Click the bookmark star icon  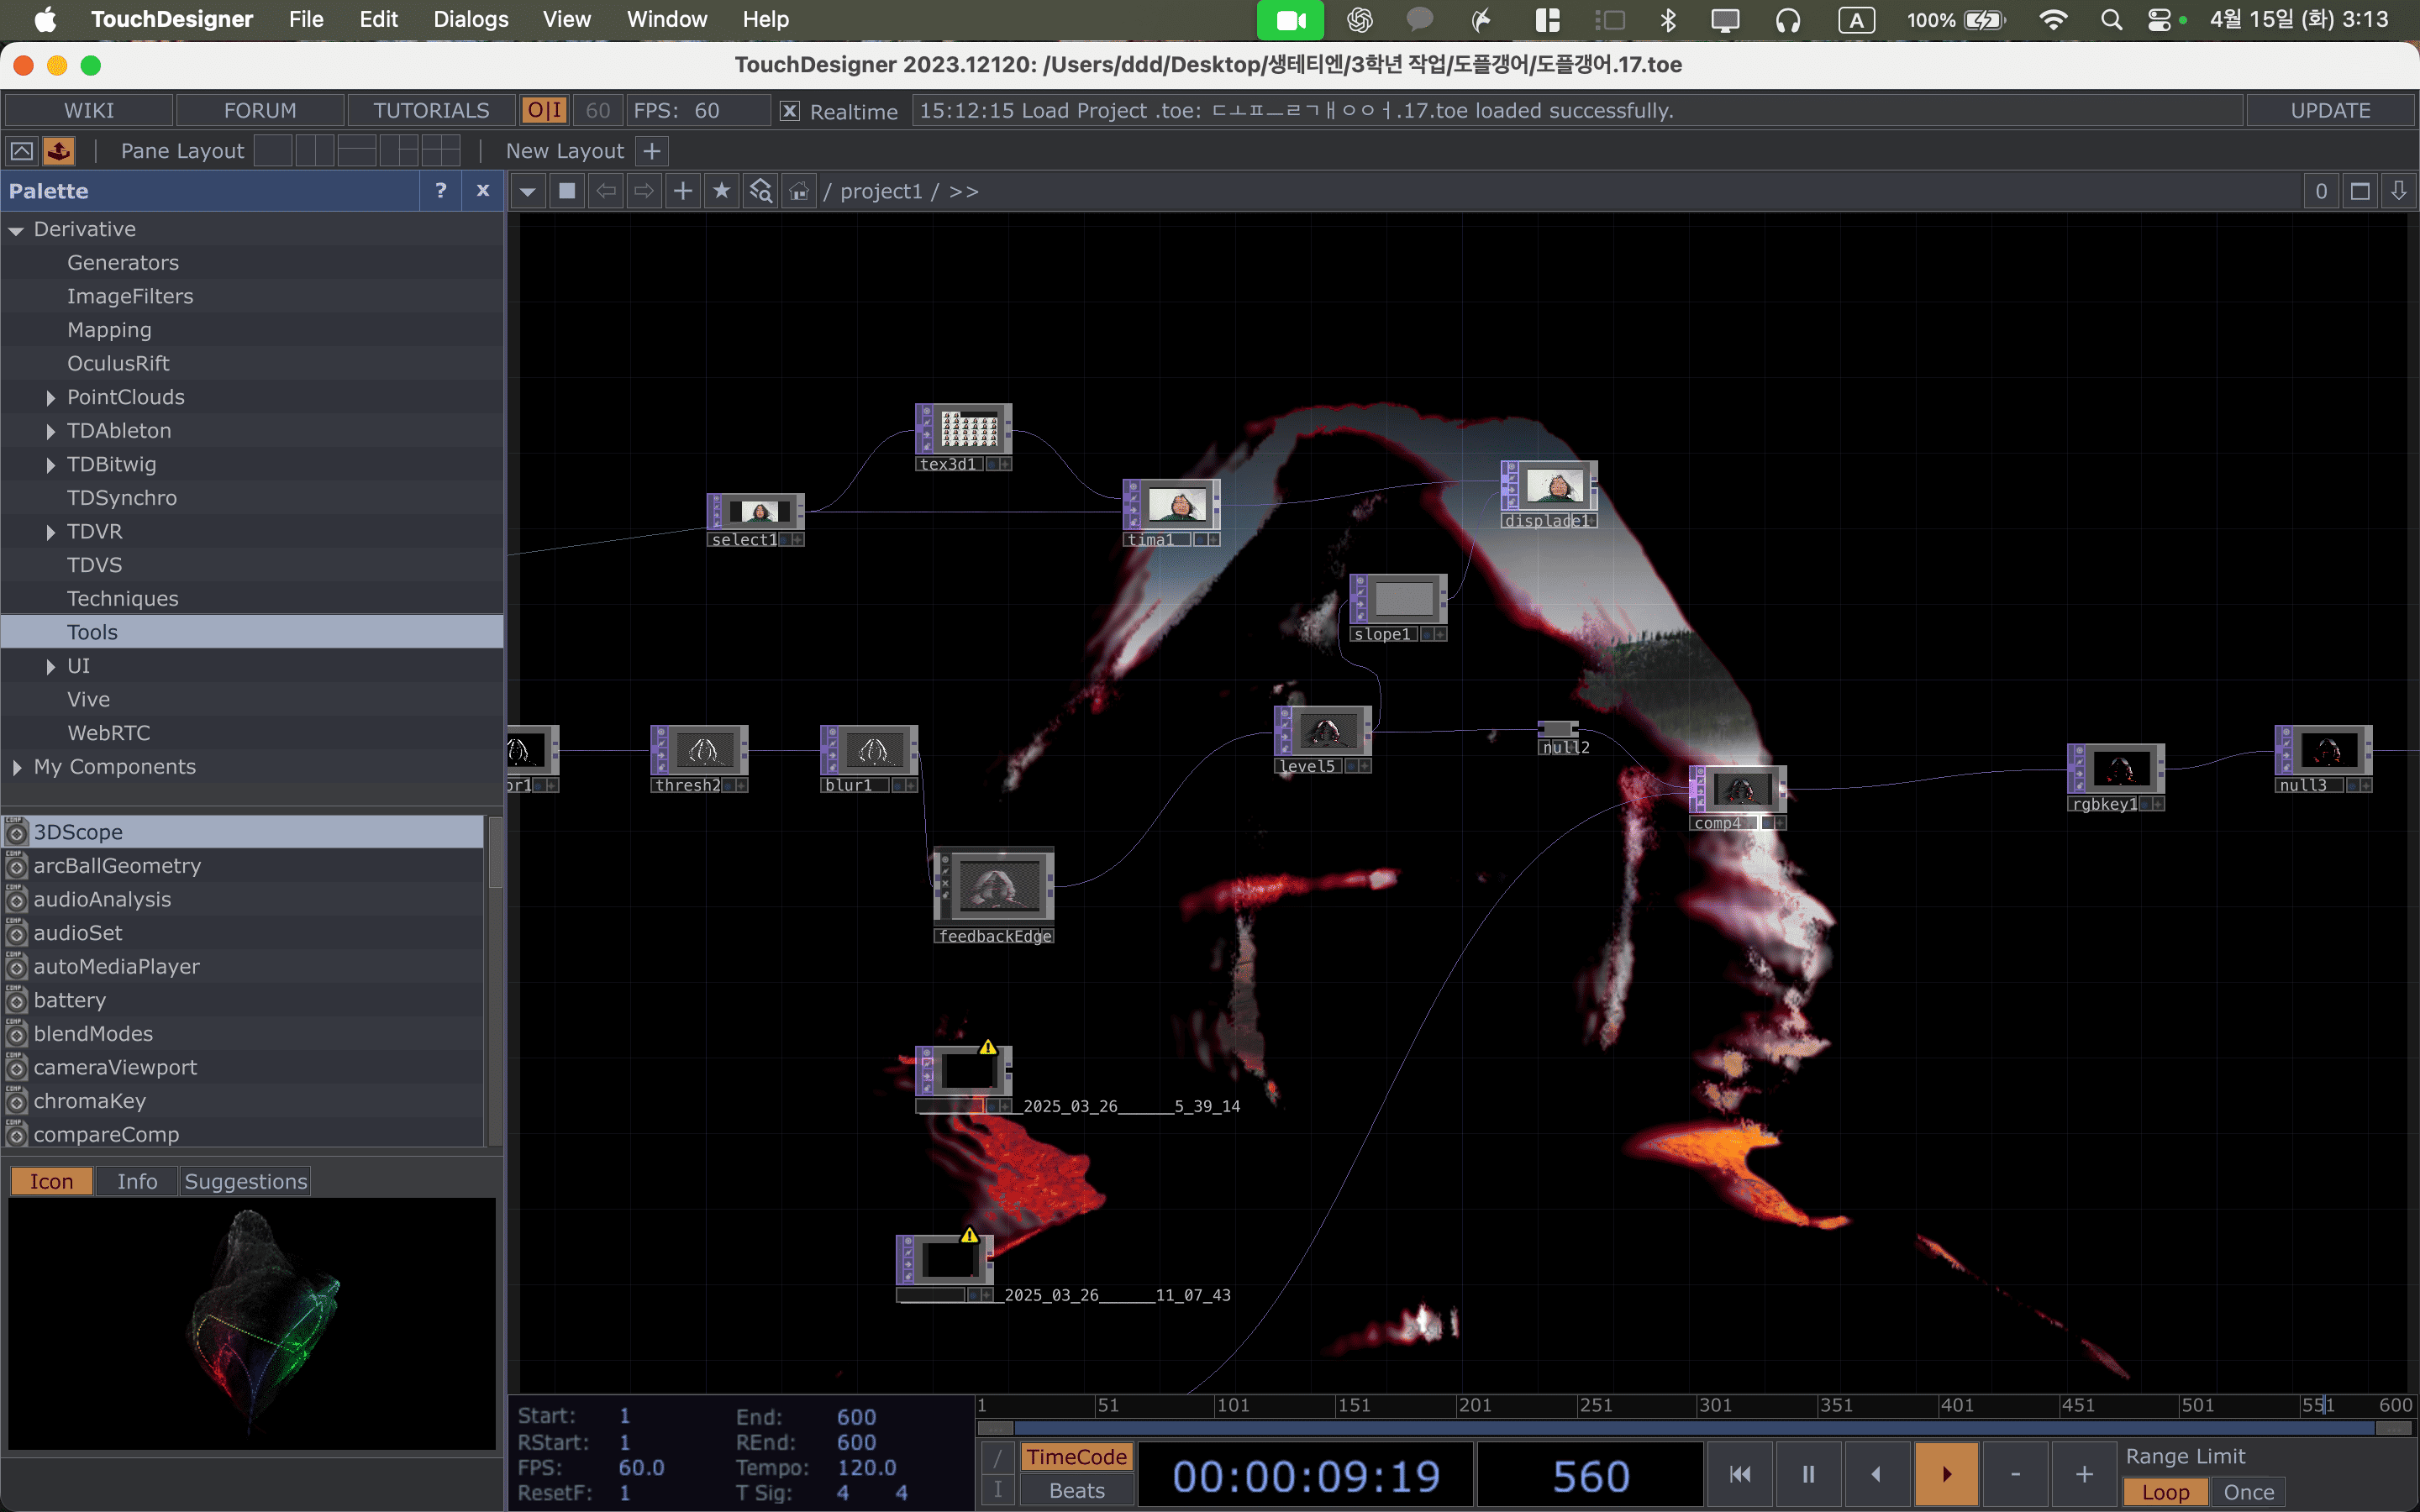coord(721,191)
